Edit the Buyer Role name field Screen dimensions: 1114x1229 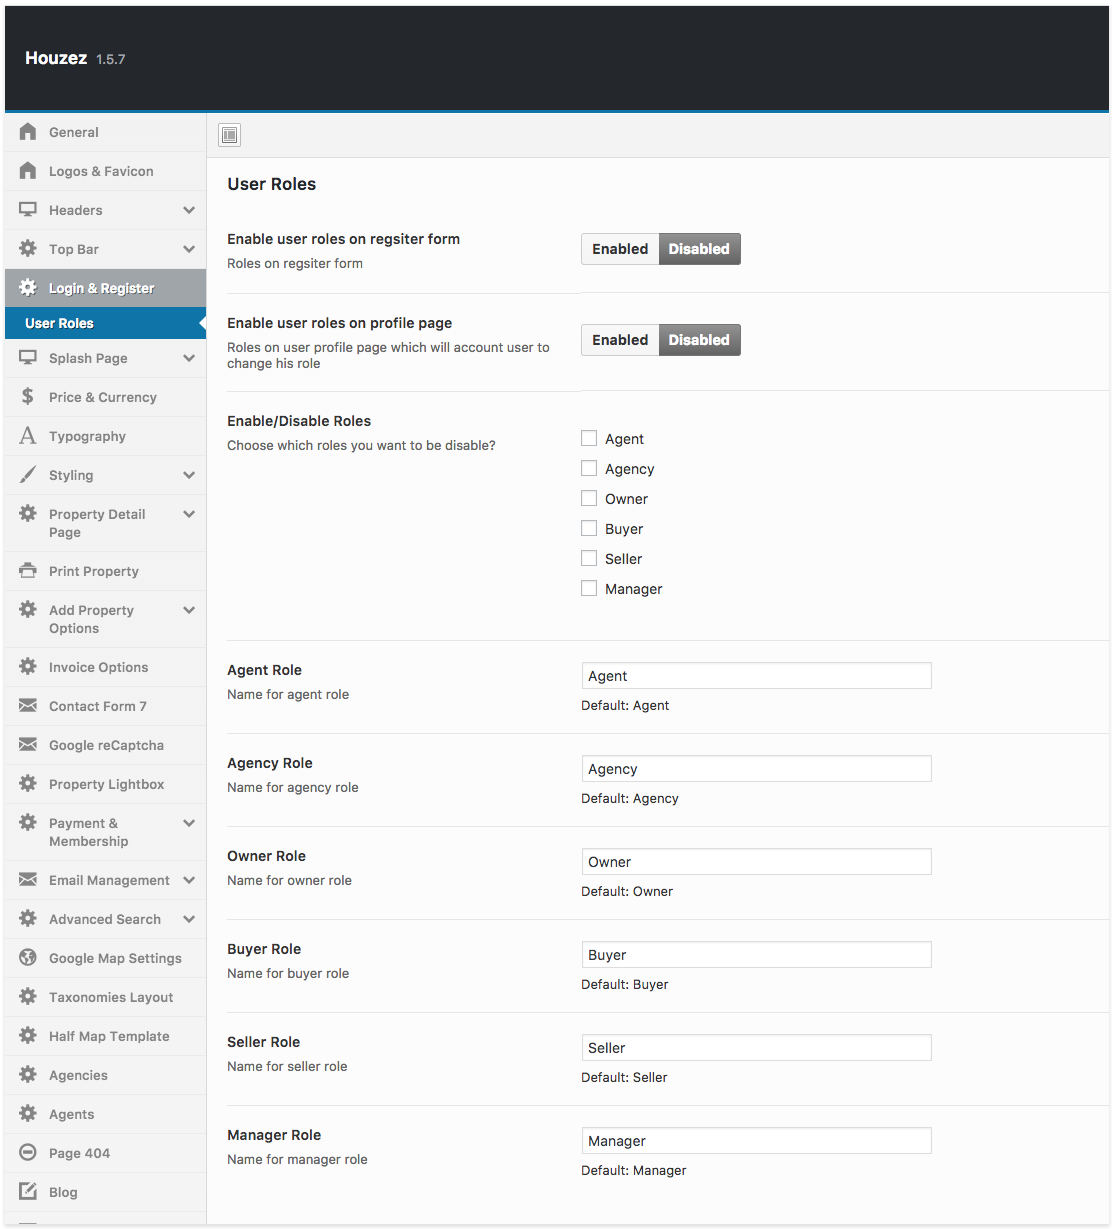click(x=756, y=955)
